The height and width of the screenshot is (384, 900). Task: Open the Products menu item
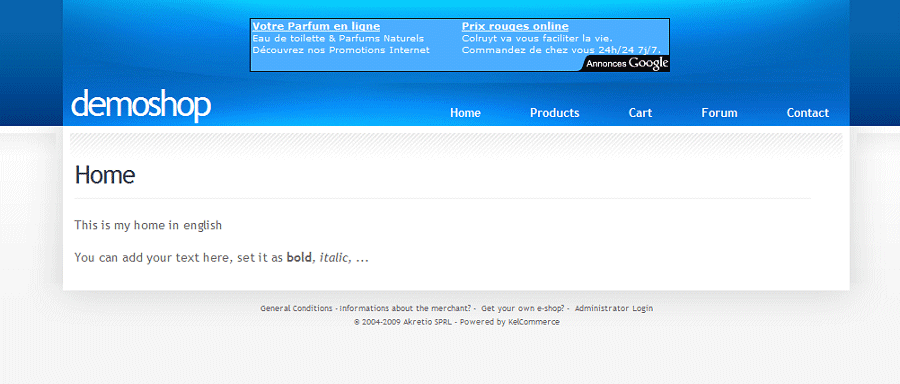coord(554,113)
